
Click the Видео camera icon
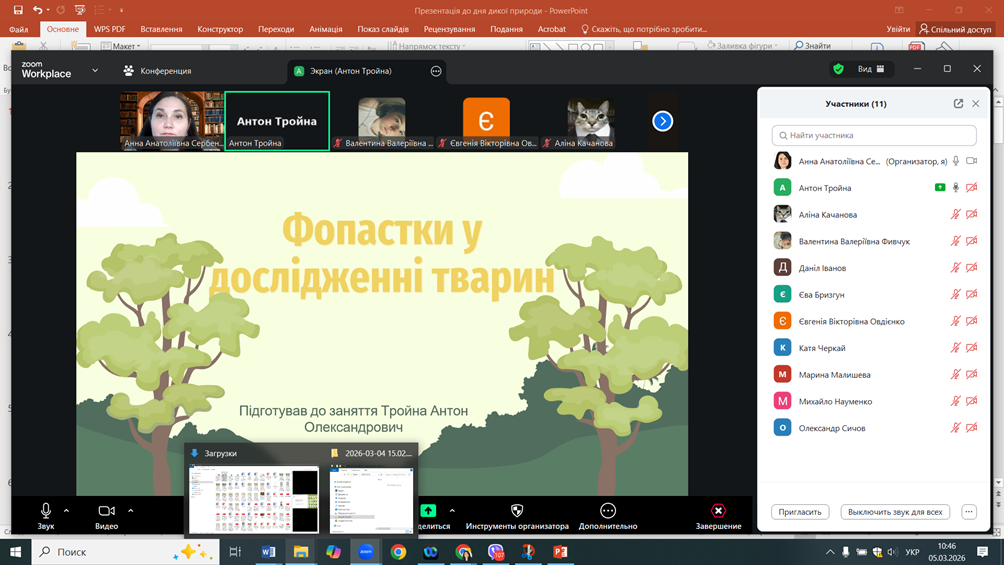click(106, 511)
